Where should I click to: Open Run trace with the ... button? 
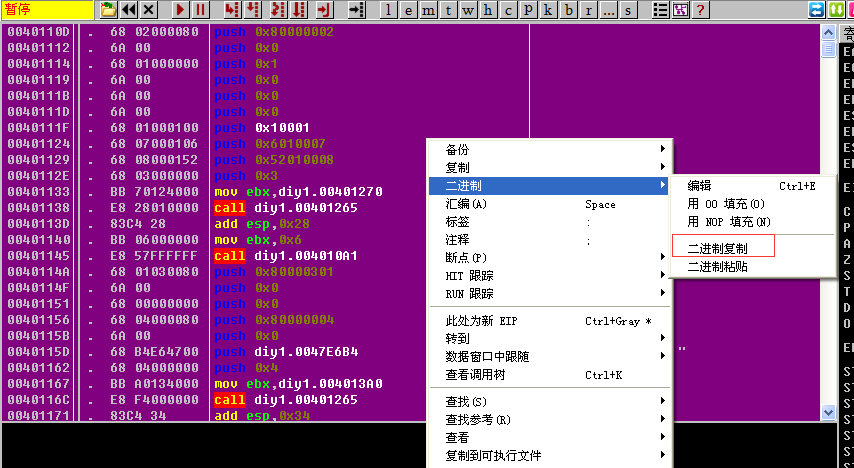click(609, 9)
